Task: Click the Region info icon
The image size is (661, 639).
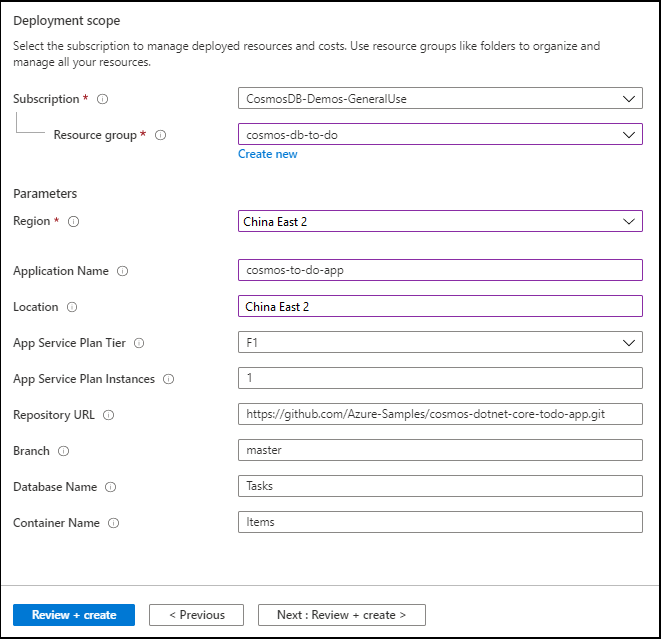Action: point(73,222)
